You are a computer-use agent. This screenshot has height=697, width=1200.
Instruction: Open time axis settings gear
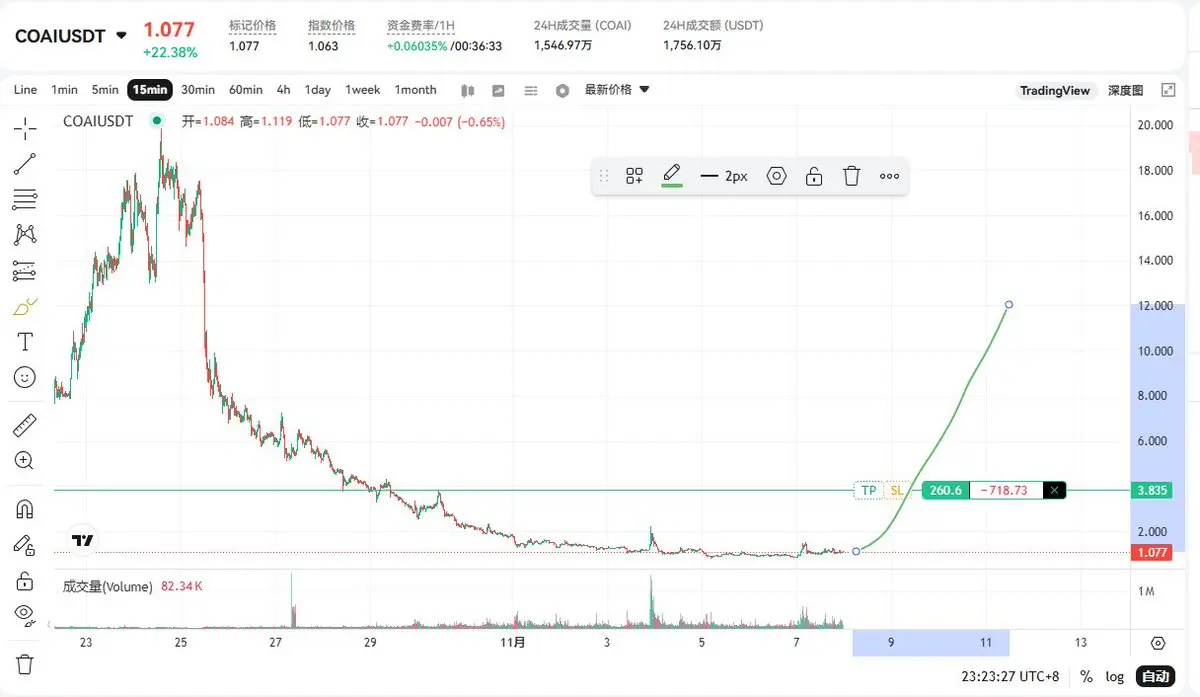click(x=1158, y=643)
